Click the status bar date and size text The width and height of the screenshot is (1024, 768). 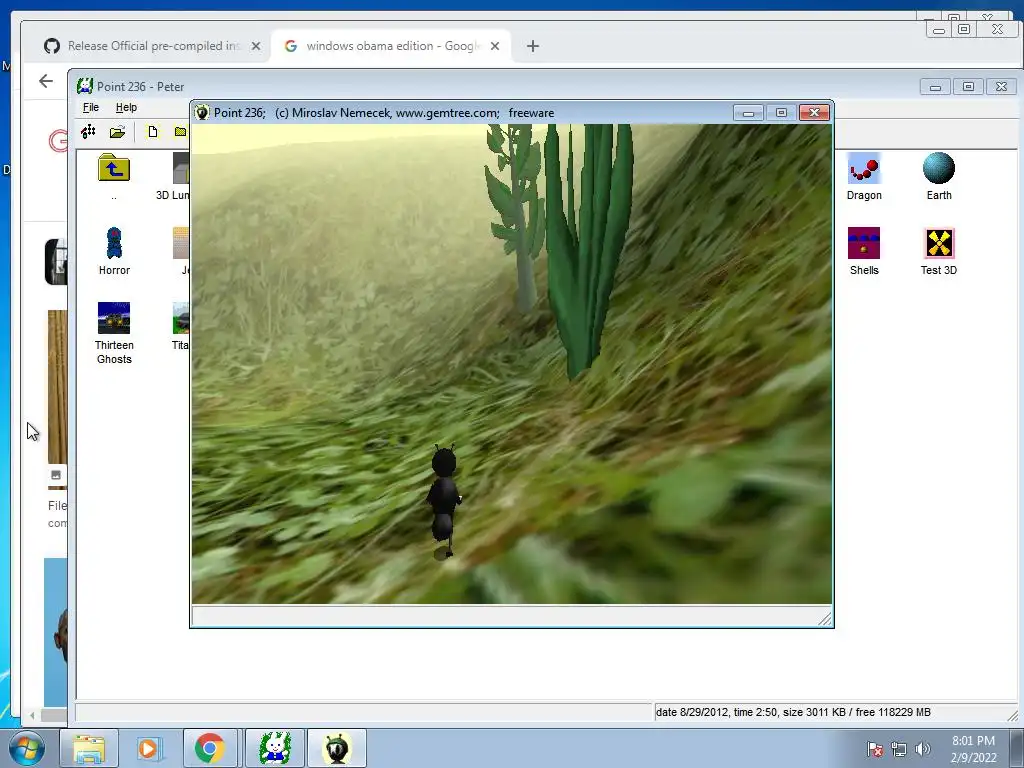[x=793, y=712]
